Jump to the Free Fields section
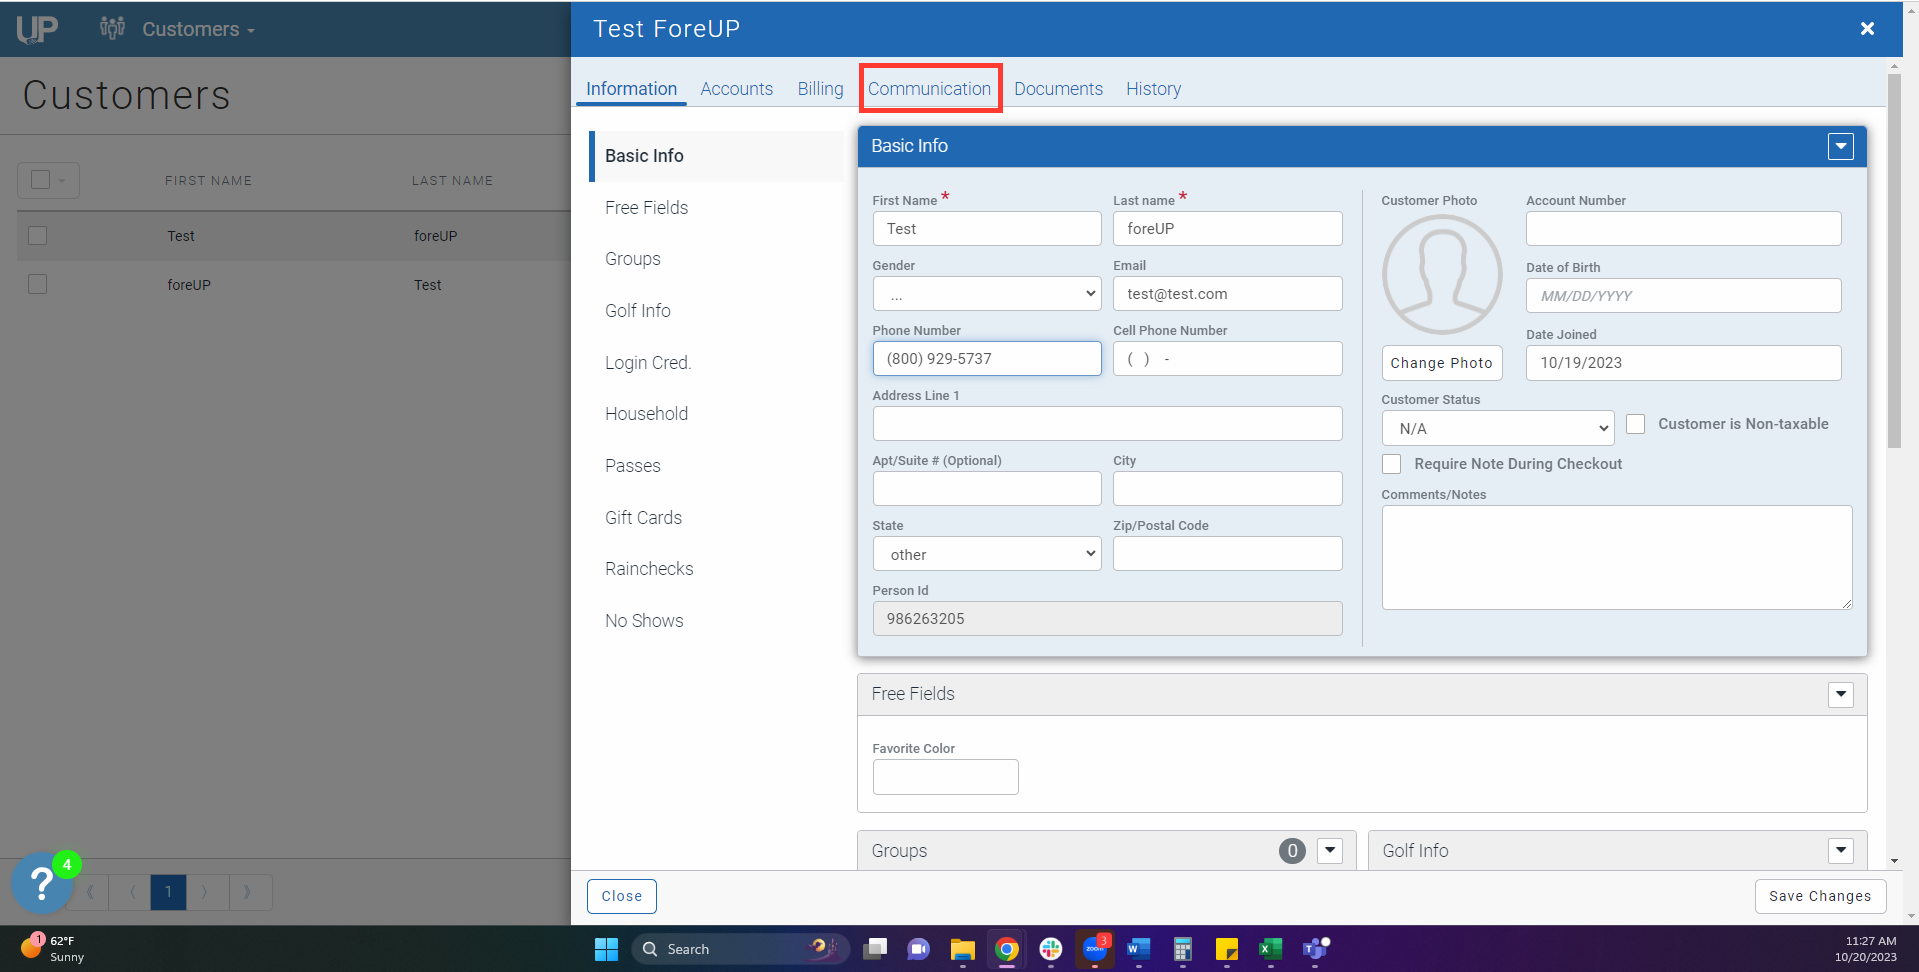The height and width of the screenshot is (972, 1919). point(646,208)
